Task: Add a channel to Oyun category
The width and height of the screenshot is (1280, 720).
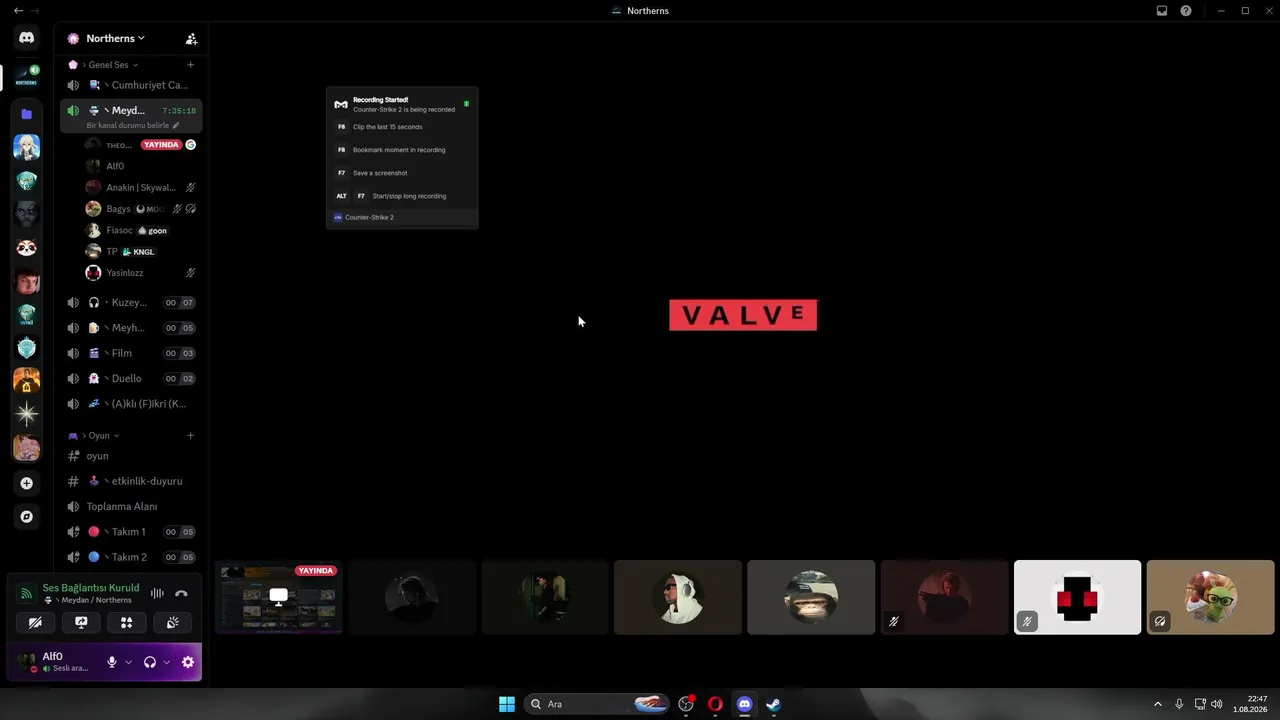Action: 190,436
